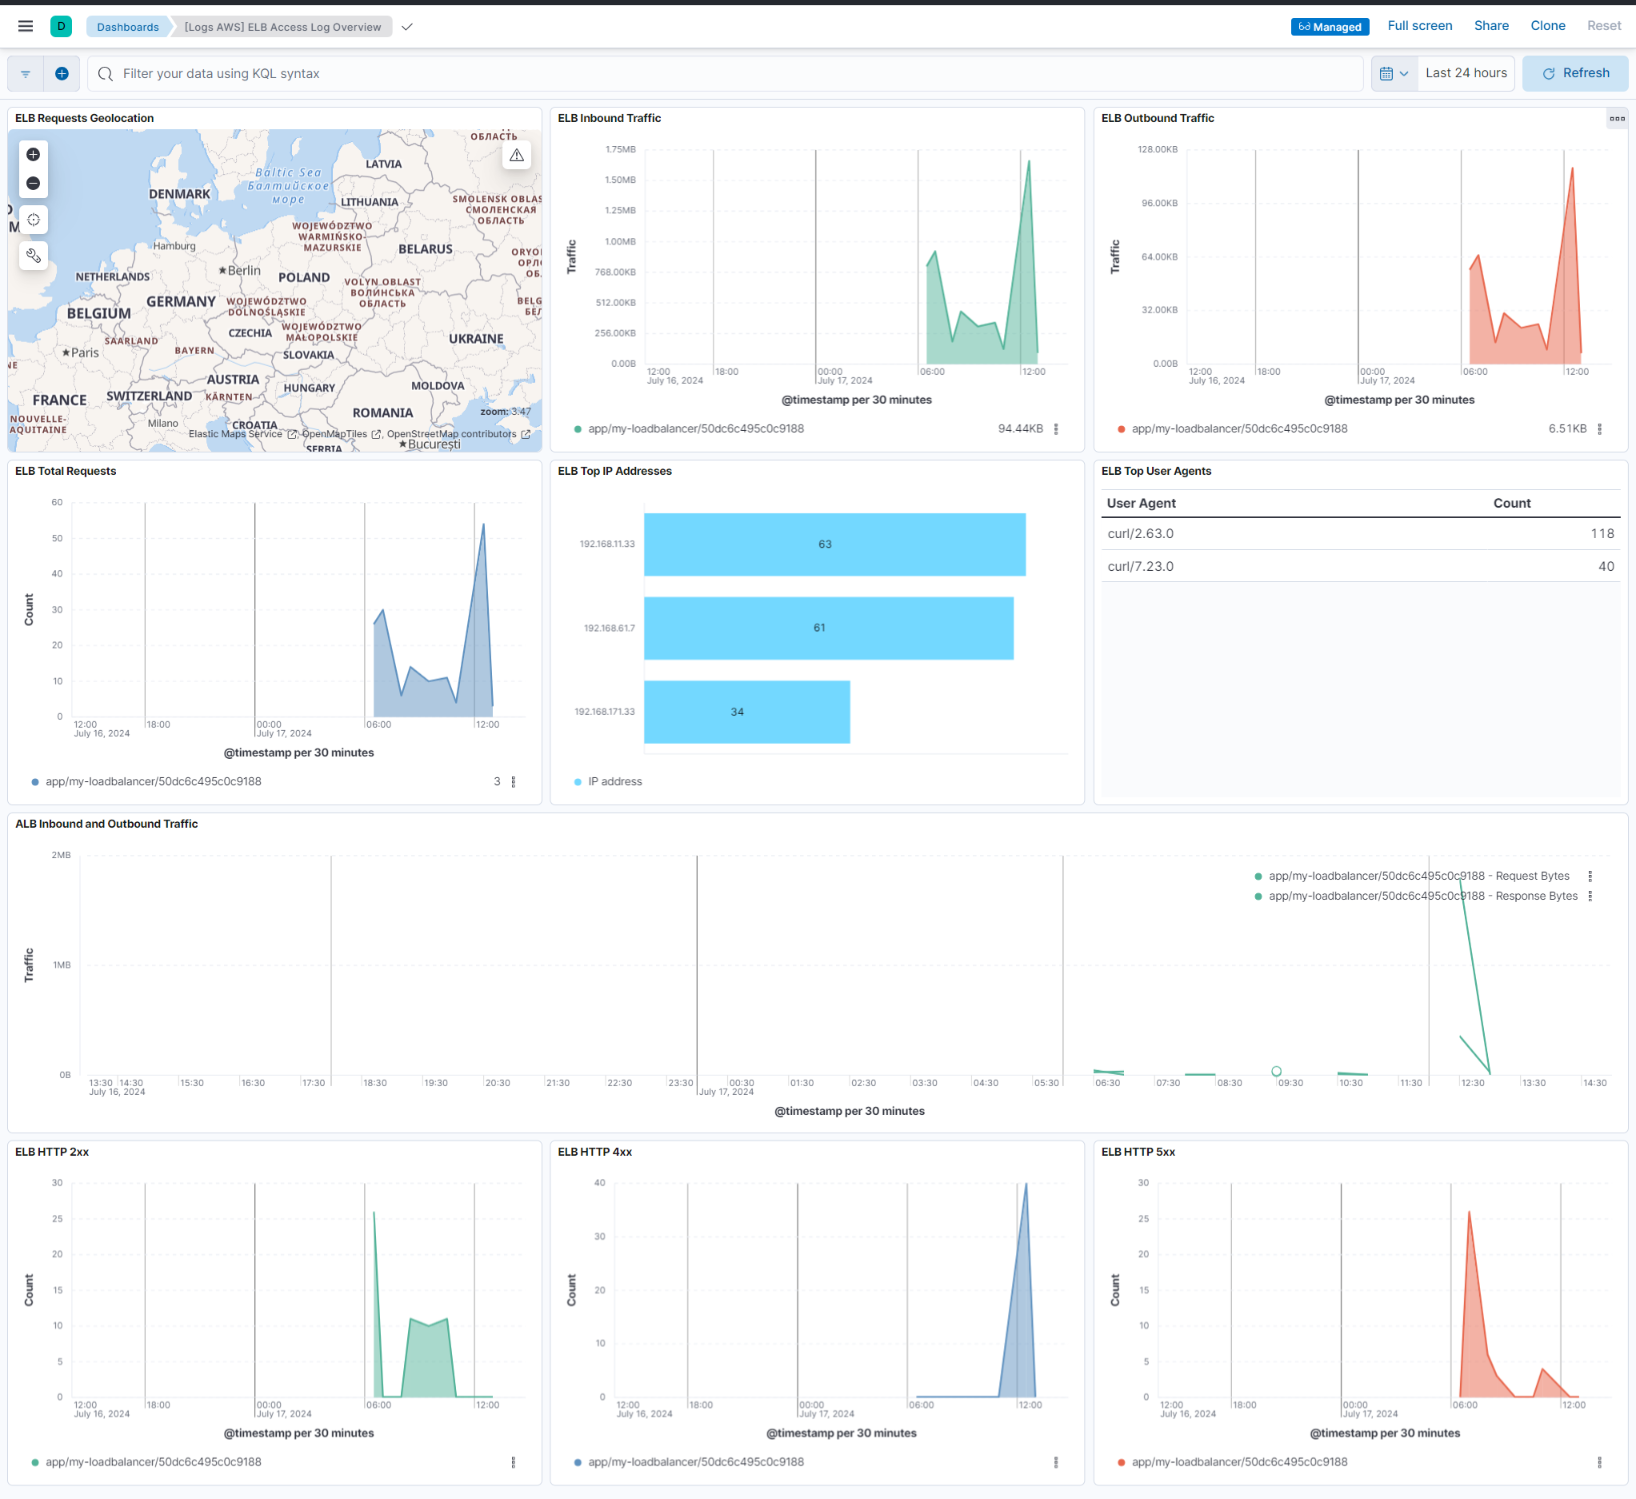The width and height of the screenshot is (1636, 1499).
Task: Click the warning triangle on the map panel
Action: (x=516, y=154)
